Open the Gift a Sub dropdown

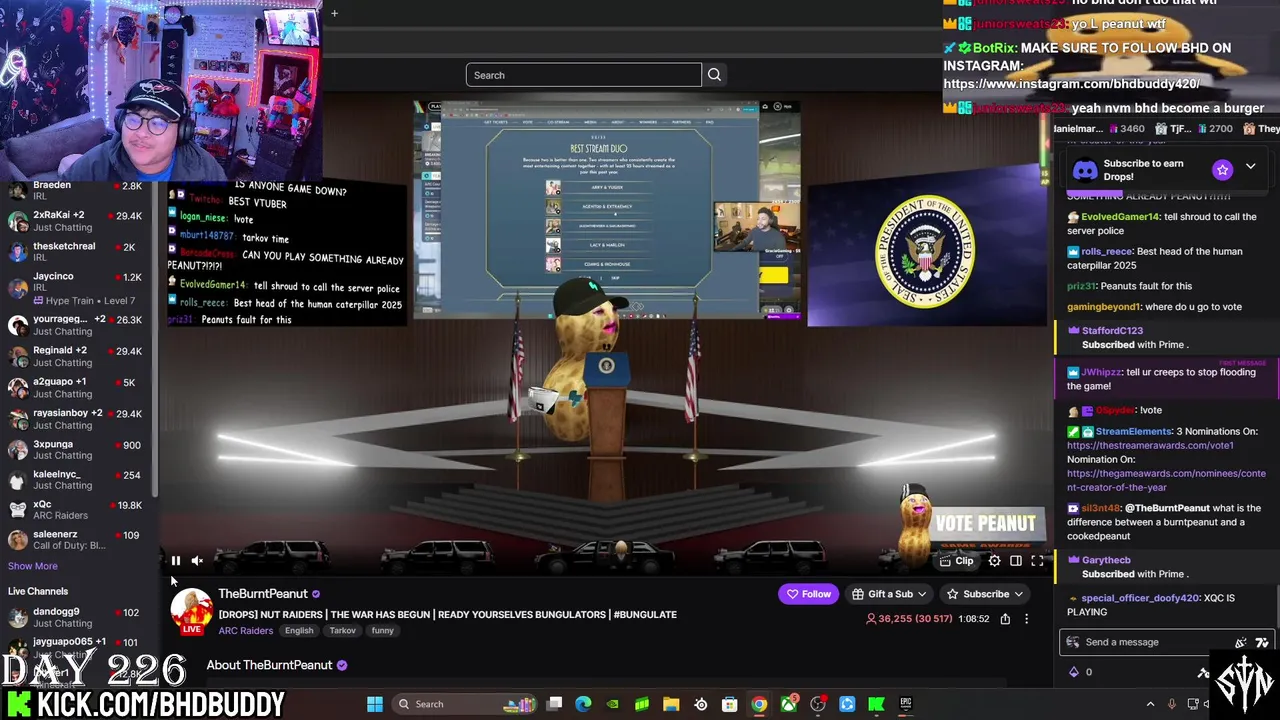pos(889,594)
